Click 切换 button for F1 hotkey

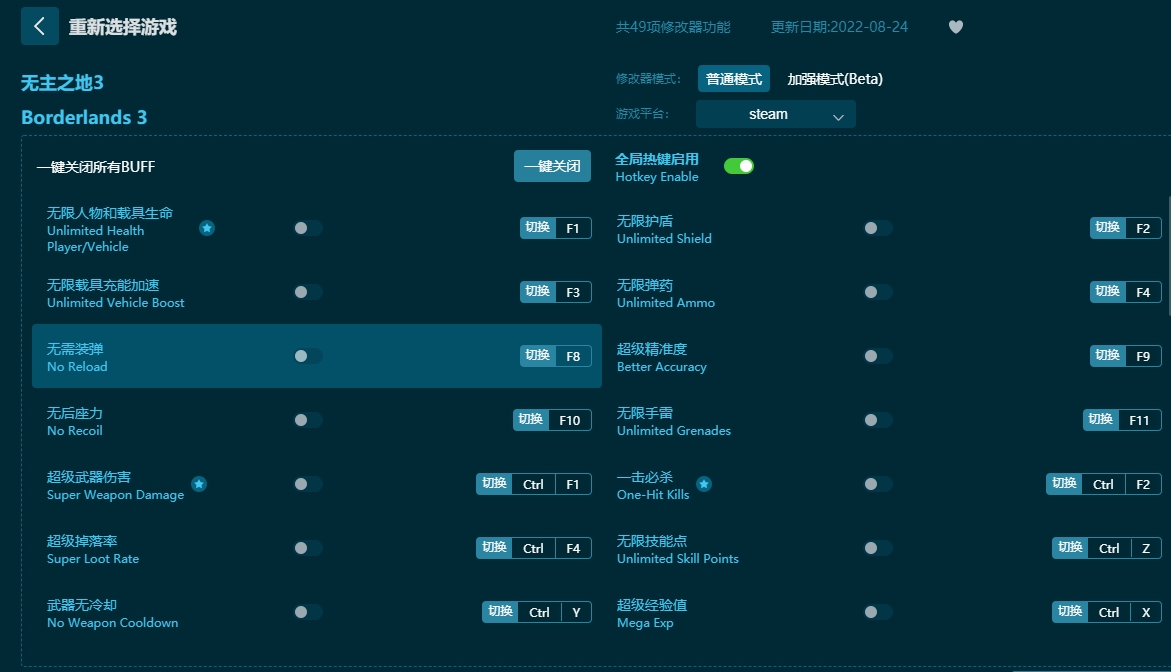click(538, 228)
